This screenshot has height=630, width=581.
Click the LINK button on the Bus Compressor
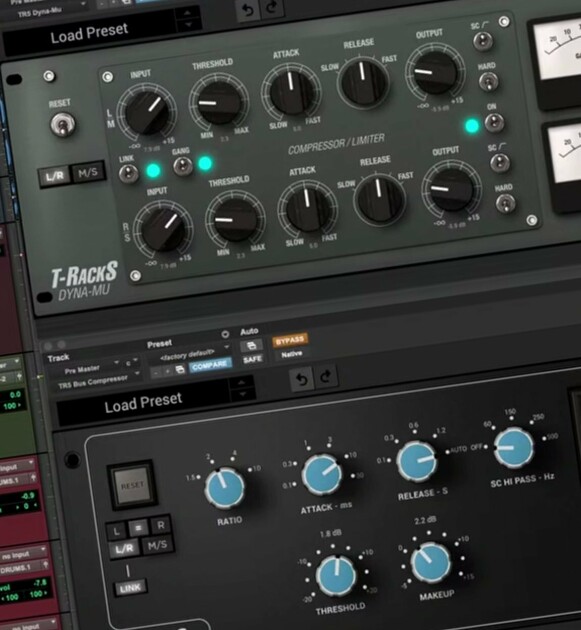tap(131, 588)
